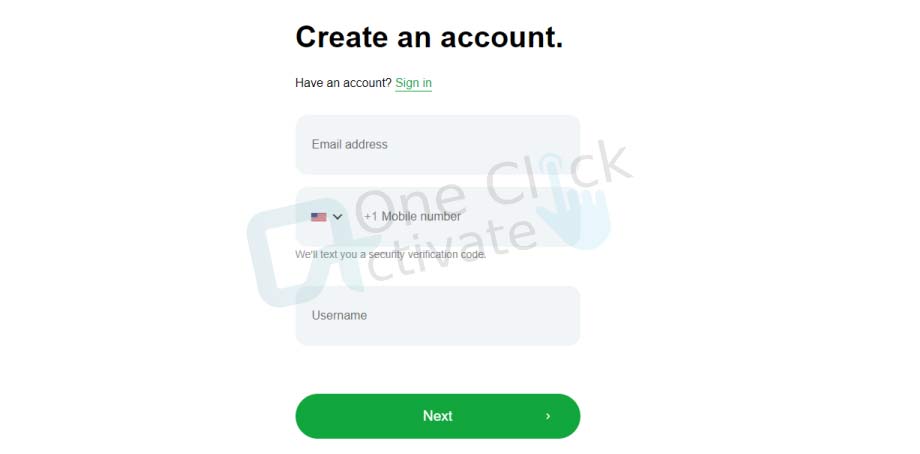920x454 pixels.
Task: Click the "Mobile number" placeholder text
Action: click(x=421, y=216)
